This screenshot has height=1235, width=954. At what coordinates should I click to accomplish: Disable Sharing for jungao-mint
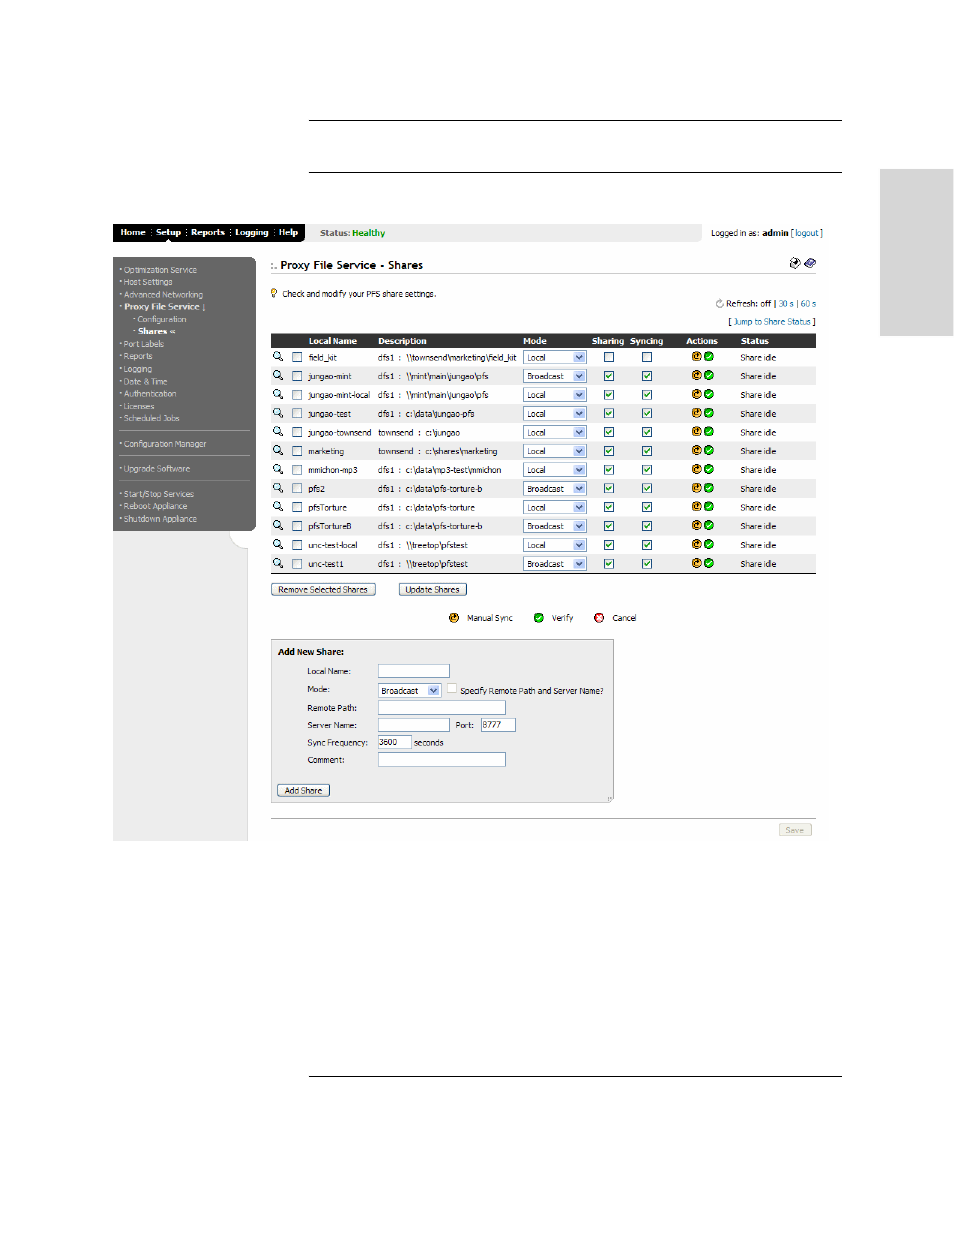(x=609, y=376)
